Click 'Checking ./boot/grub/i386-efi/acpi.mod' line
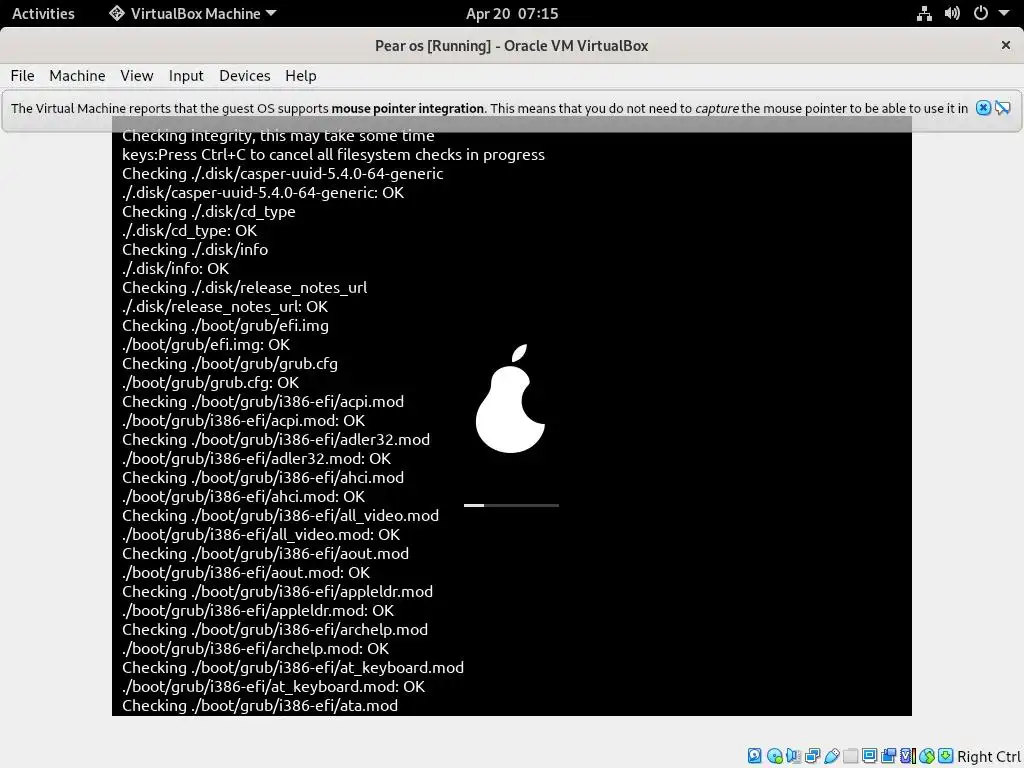1024x768 pixels. point(263,402)
